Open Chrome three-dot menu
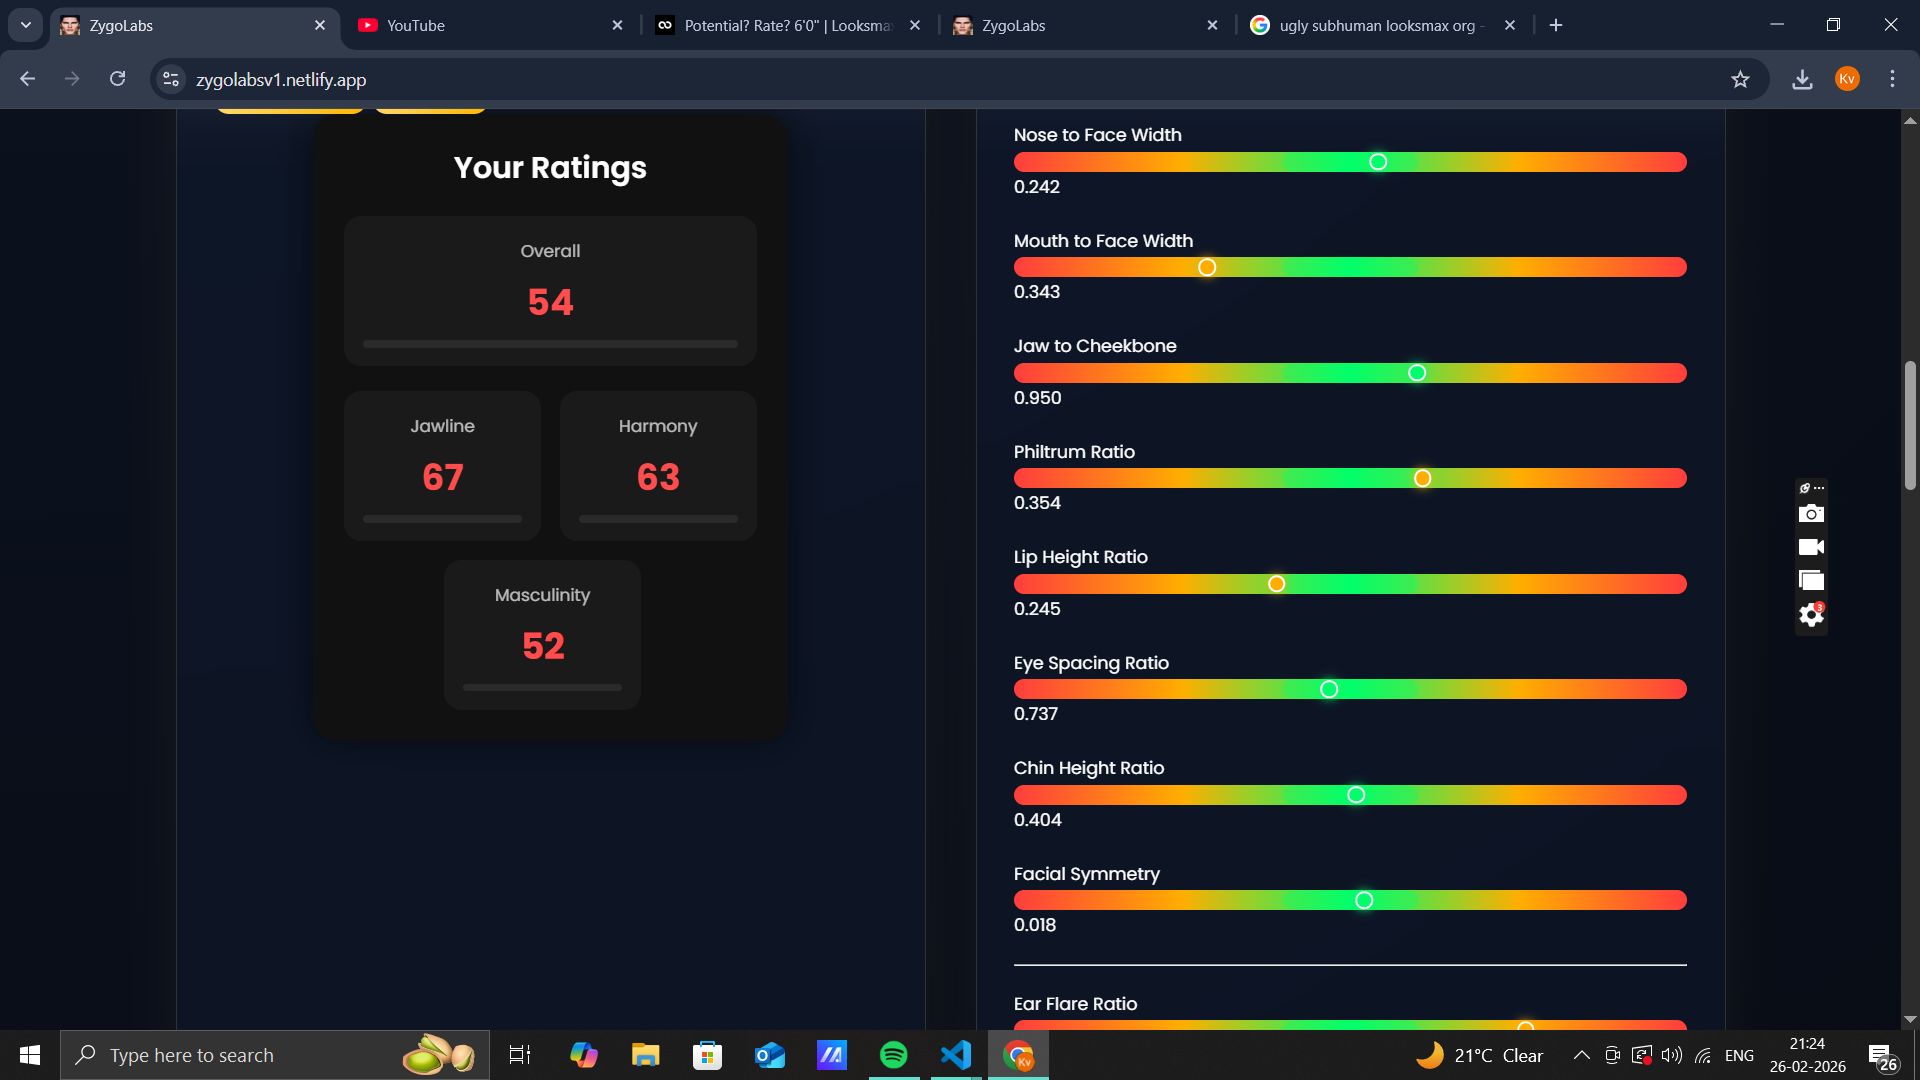Screen dimensions: 1920x1080 (x=1892, y=79)
